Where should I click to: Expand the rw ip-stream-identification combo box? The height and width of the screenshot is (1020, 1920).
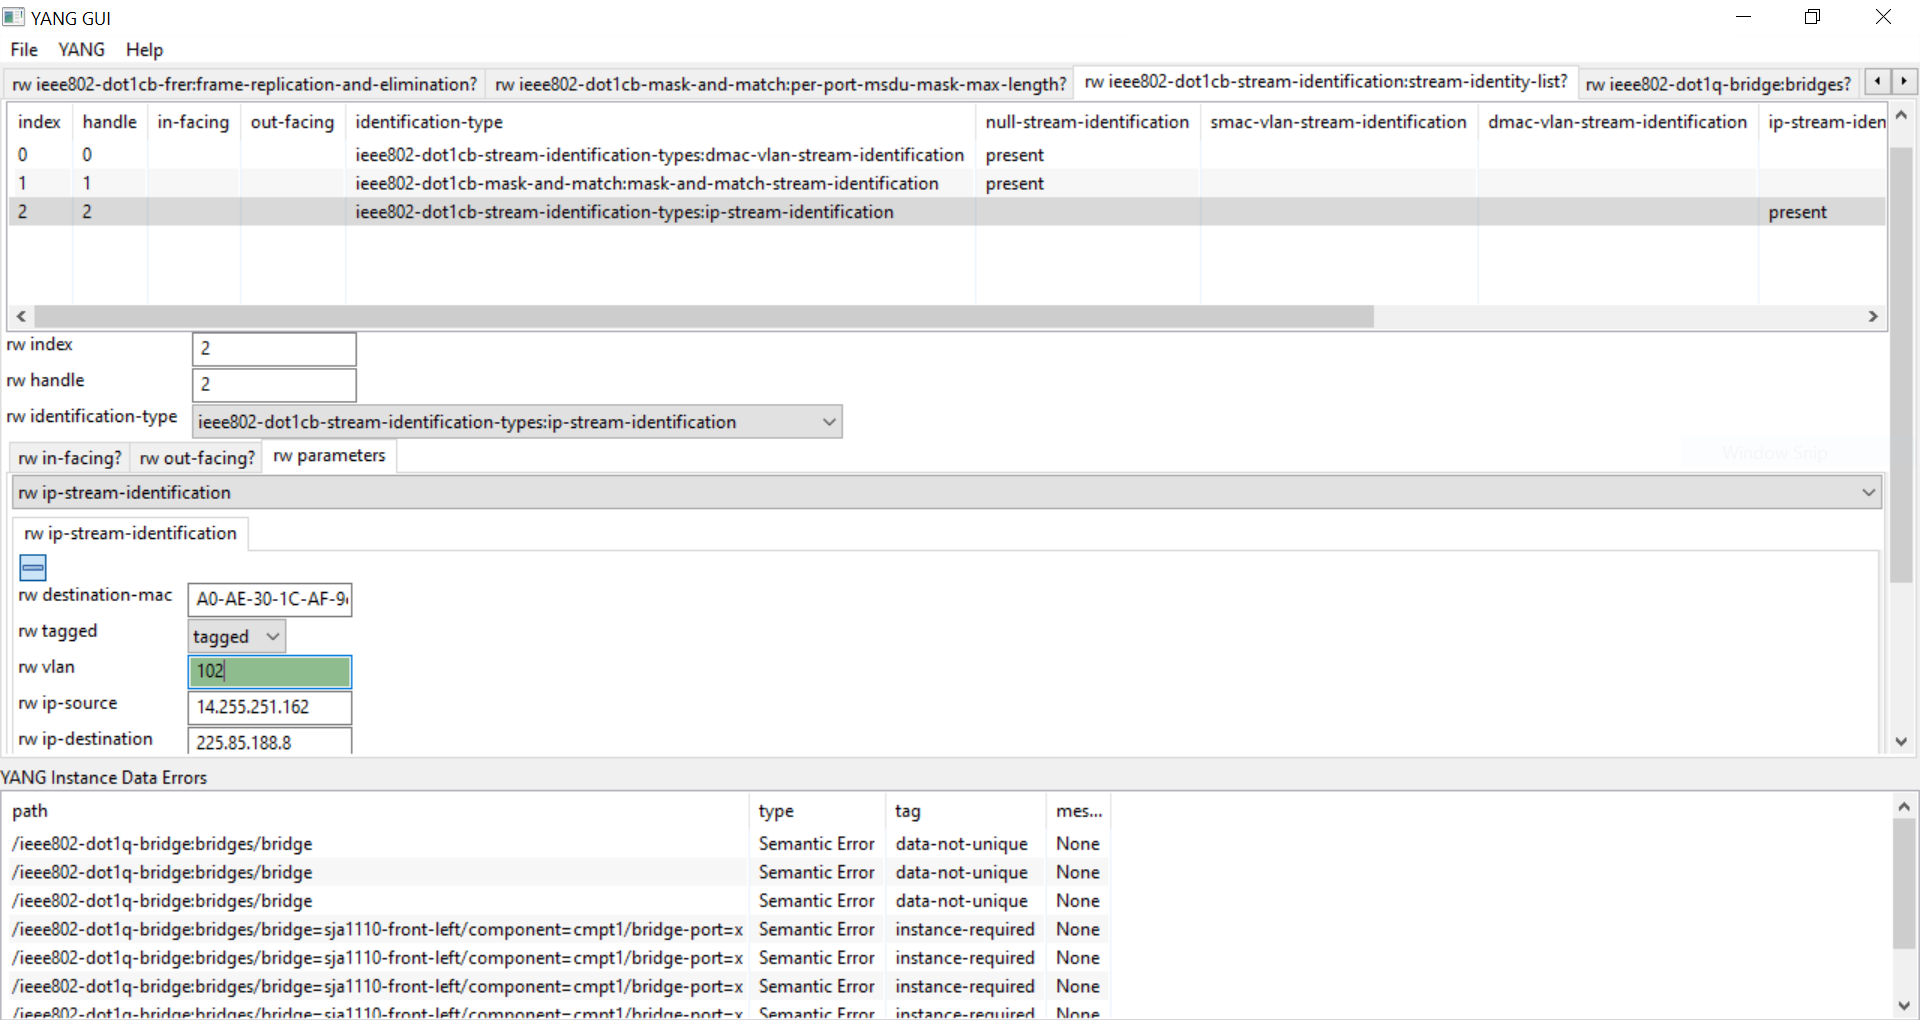point(1868,491)
